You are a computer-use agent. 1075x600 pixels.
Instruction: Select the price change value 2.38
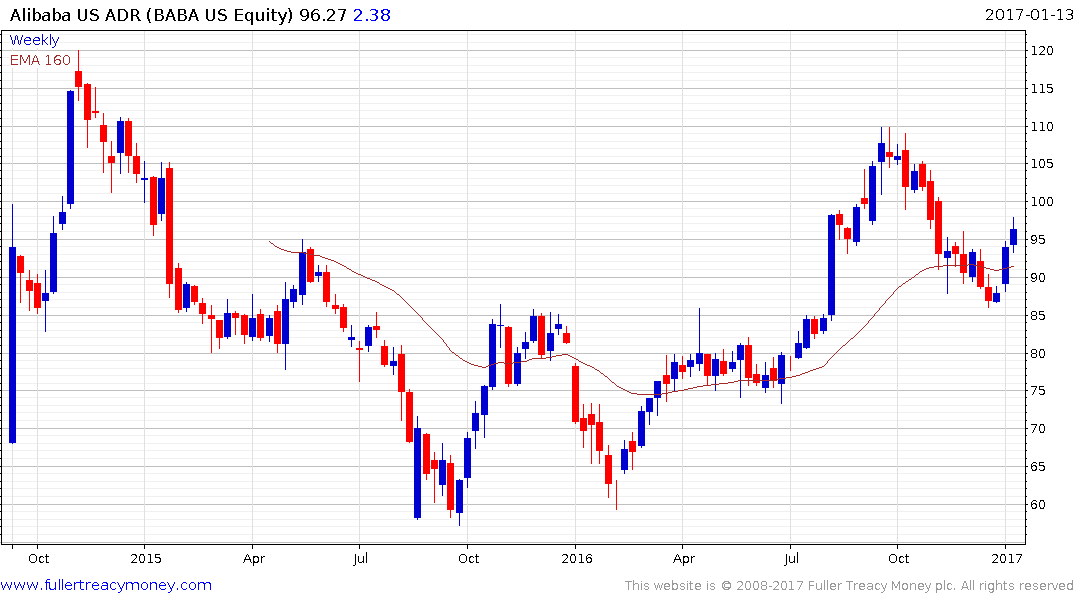(x=372, y=15)
